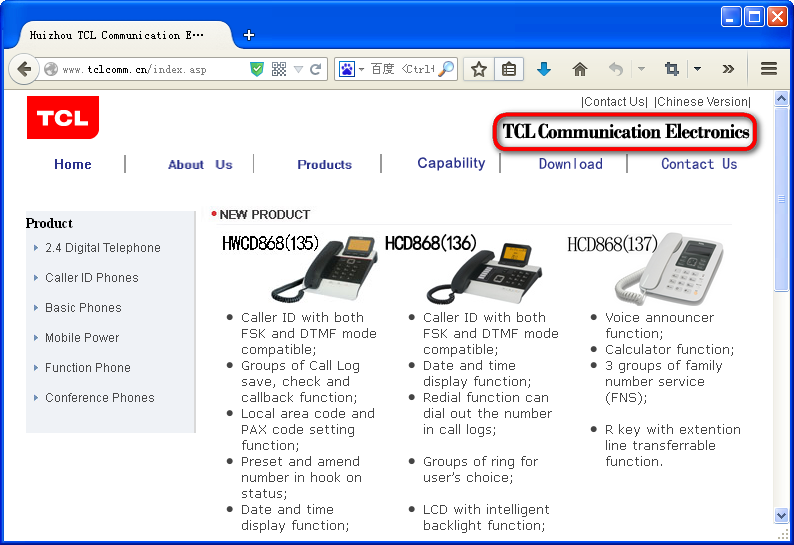Click the address bar URL field

tap(152, 69)
